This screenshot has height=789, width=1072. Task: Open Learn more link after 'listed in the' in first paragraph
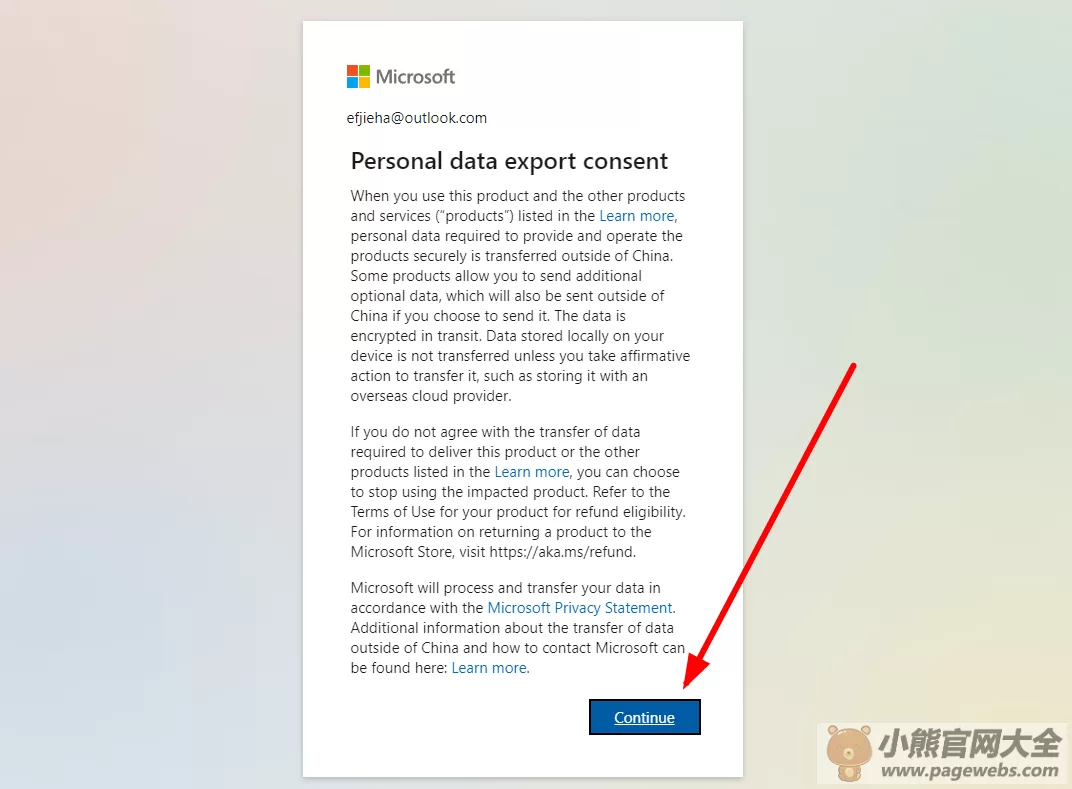(638, 216)
